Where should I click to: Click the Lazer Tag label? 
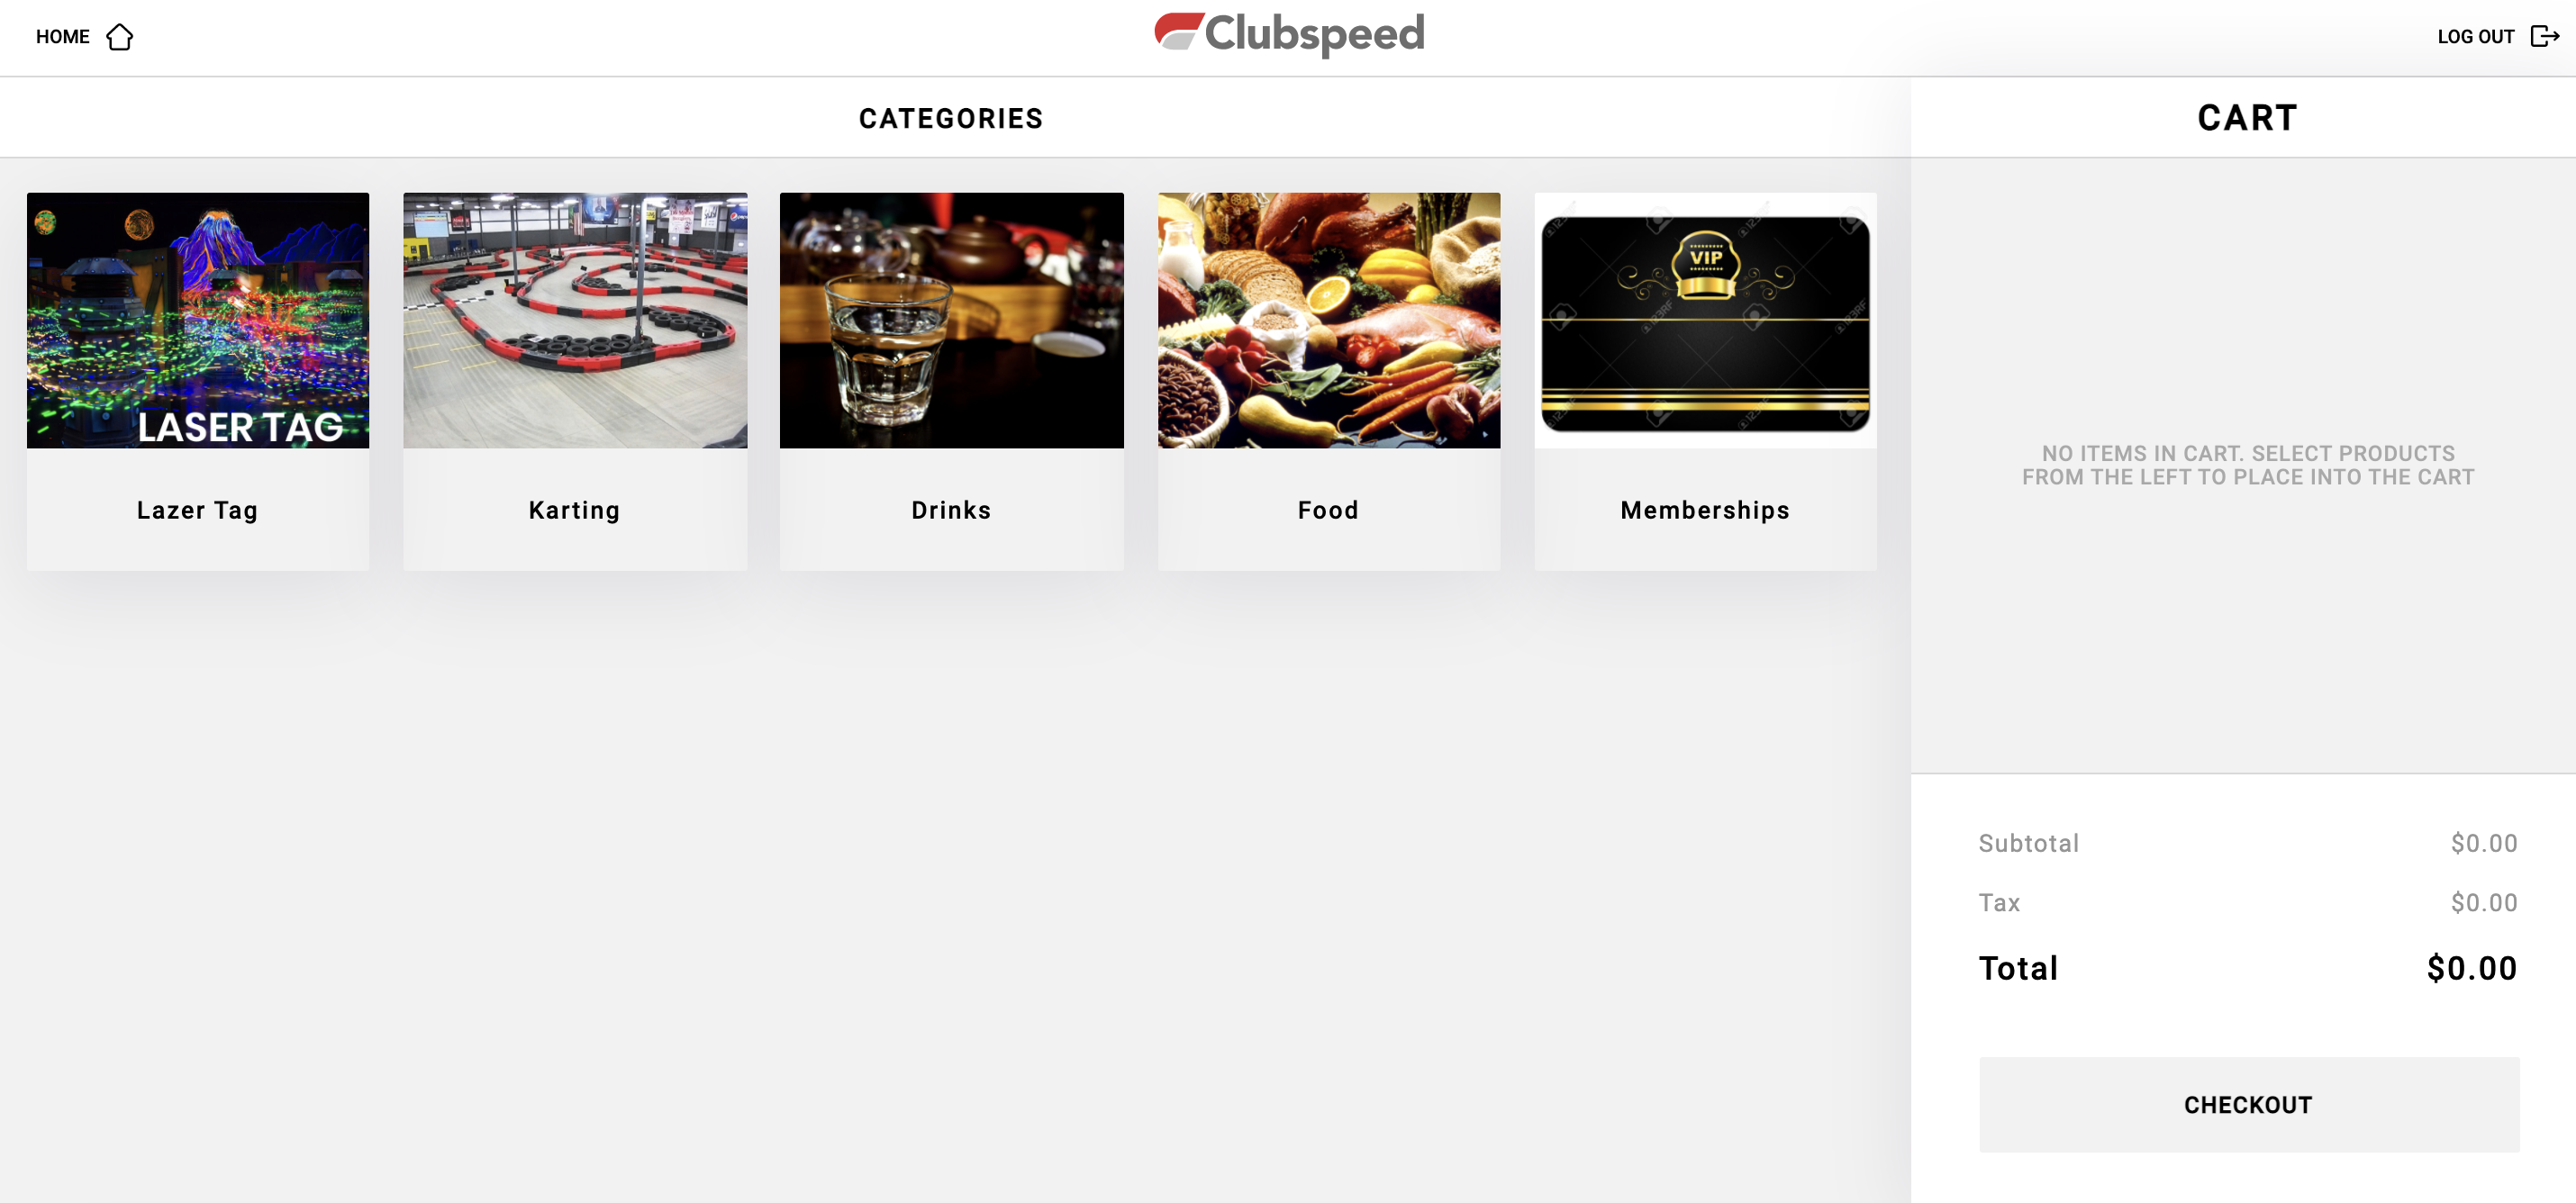pyautogui.click(x=198, y=510)
